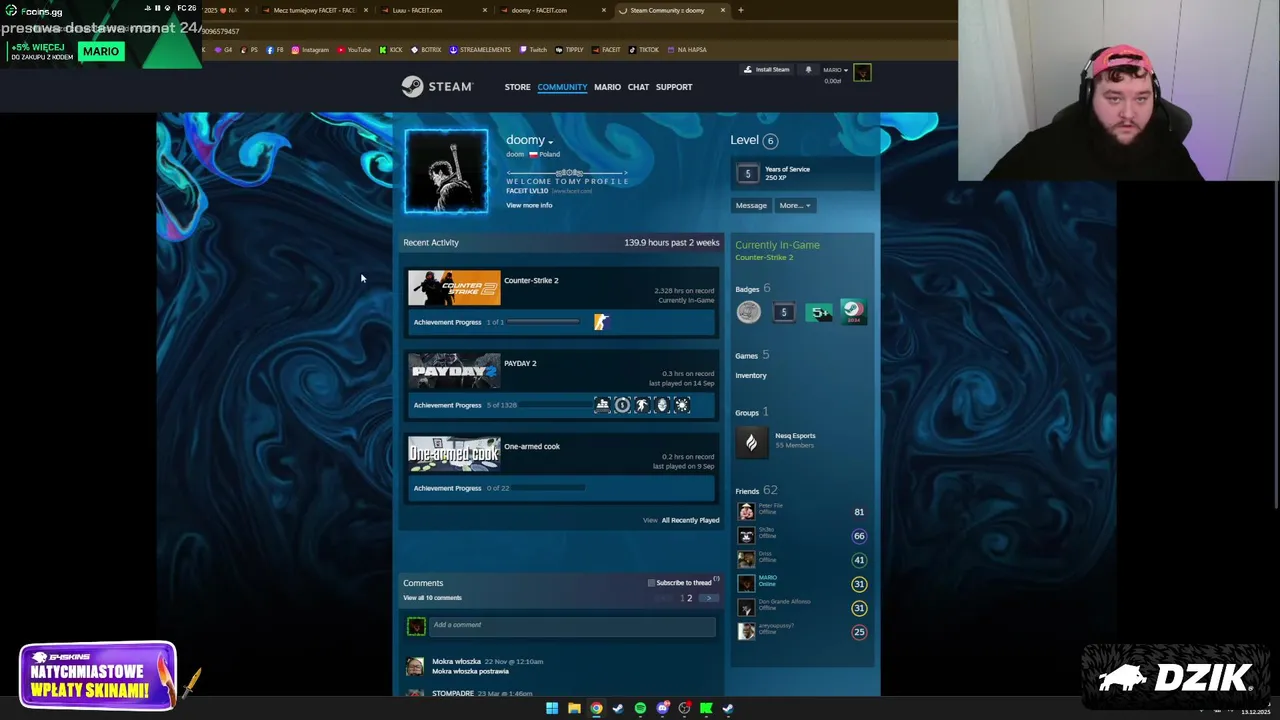
Task: Click the Message button
Action: click(x=751, y=205)
